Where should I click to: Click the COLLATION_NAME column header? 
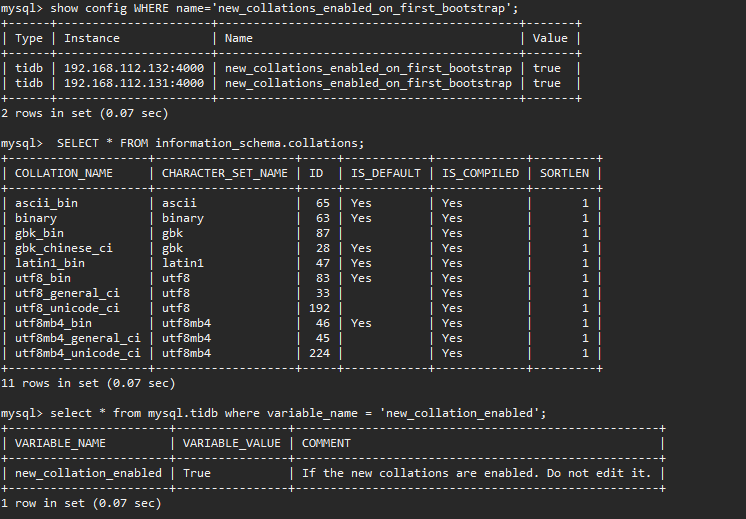tap(64, 173)
